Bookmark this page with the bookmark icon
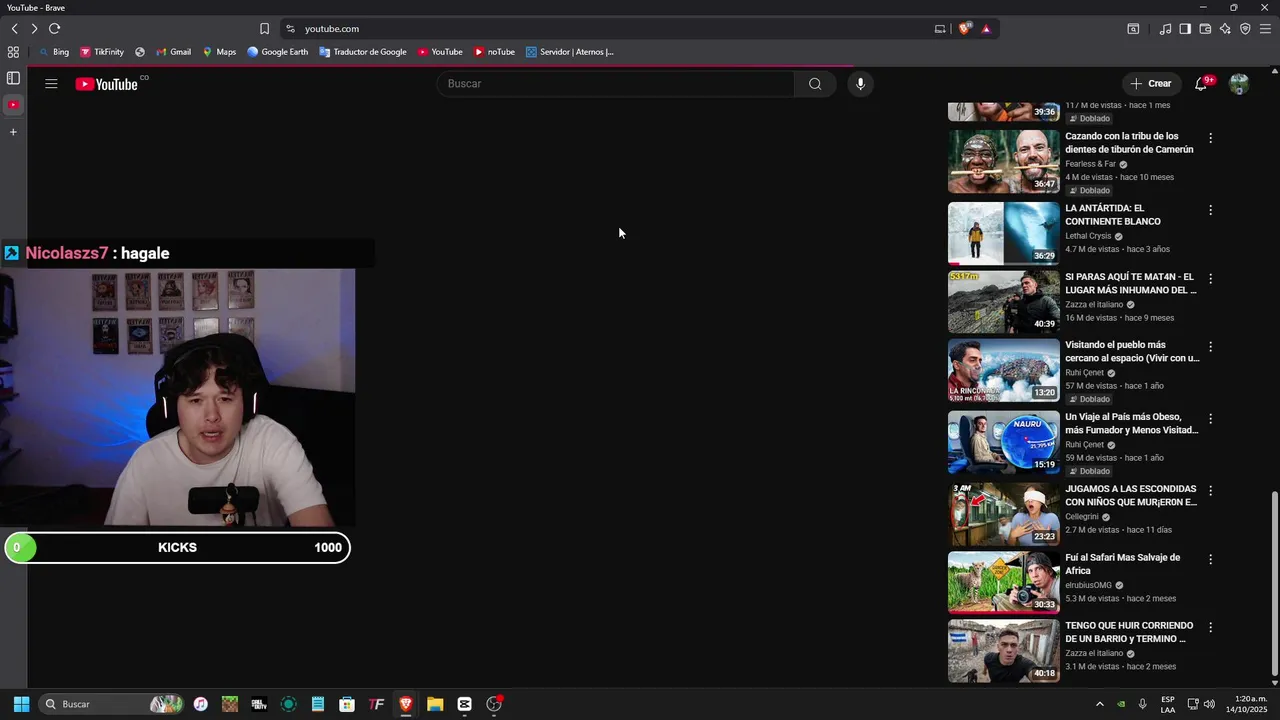 (x=264, y=29)
